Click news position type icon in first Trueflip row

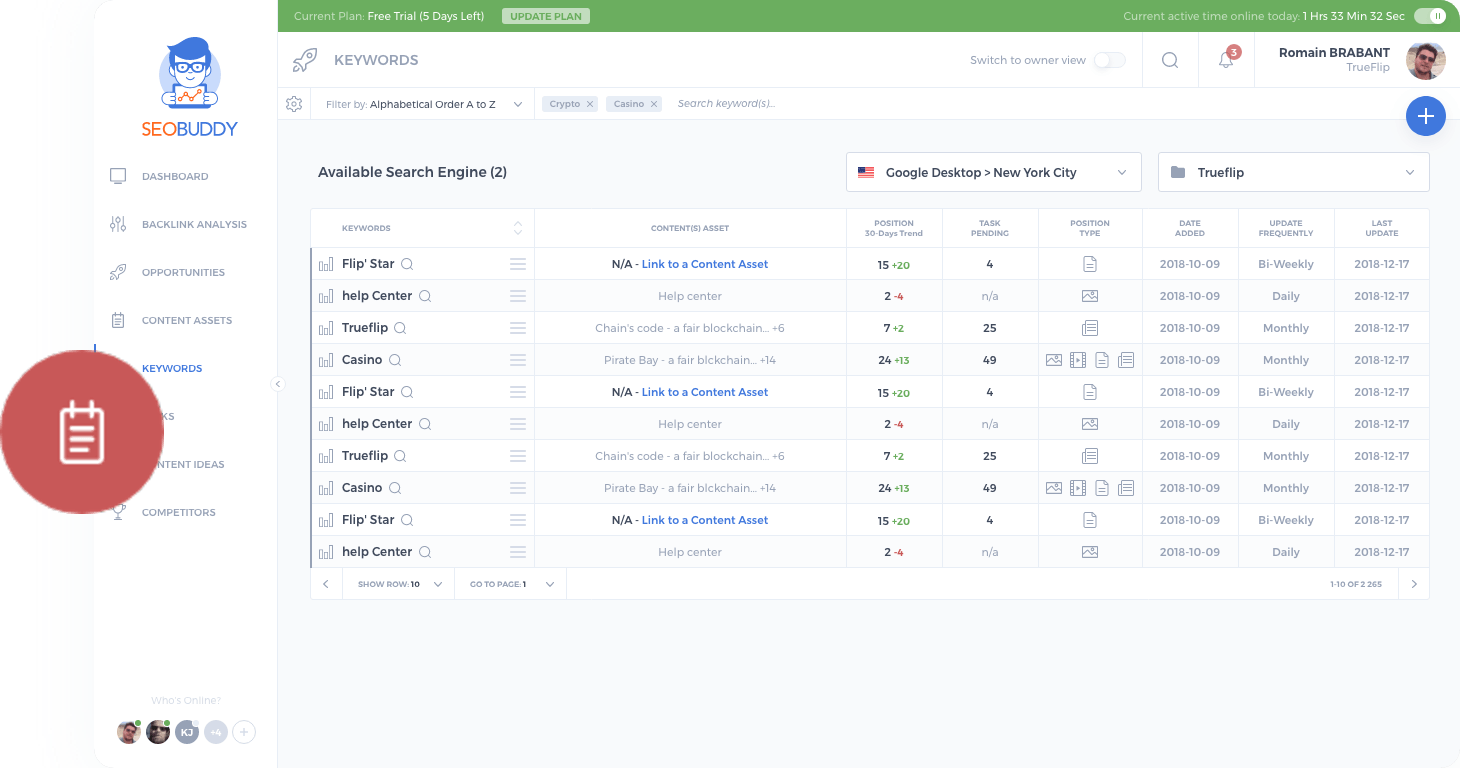click(x=1090, y=328)
